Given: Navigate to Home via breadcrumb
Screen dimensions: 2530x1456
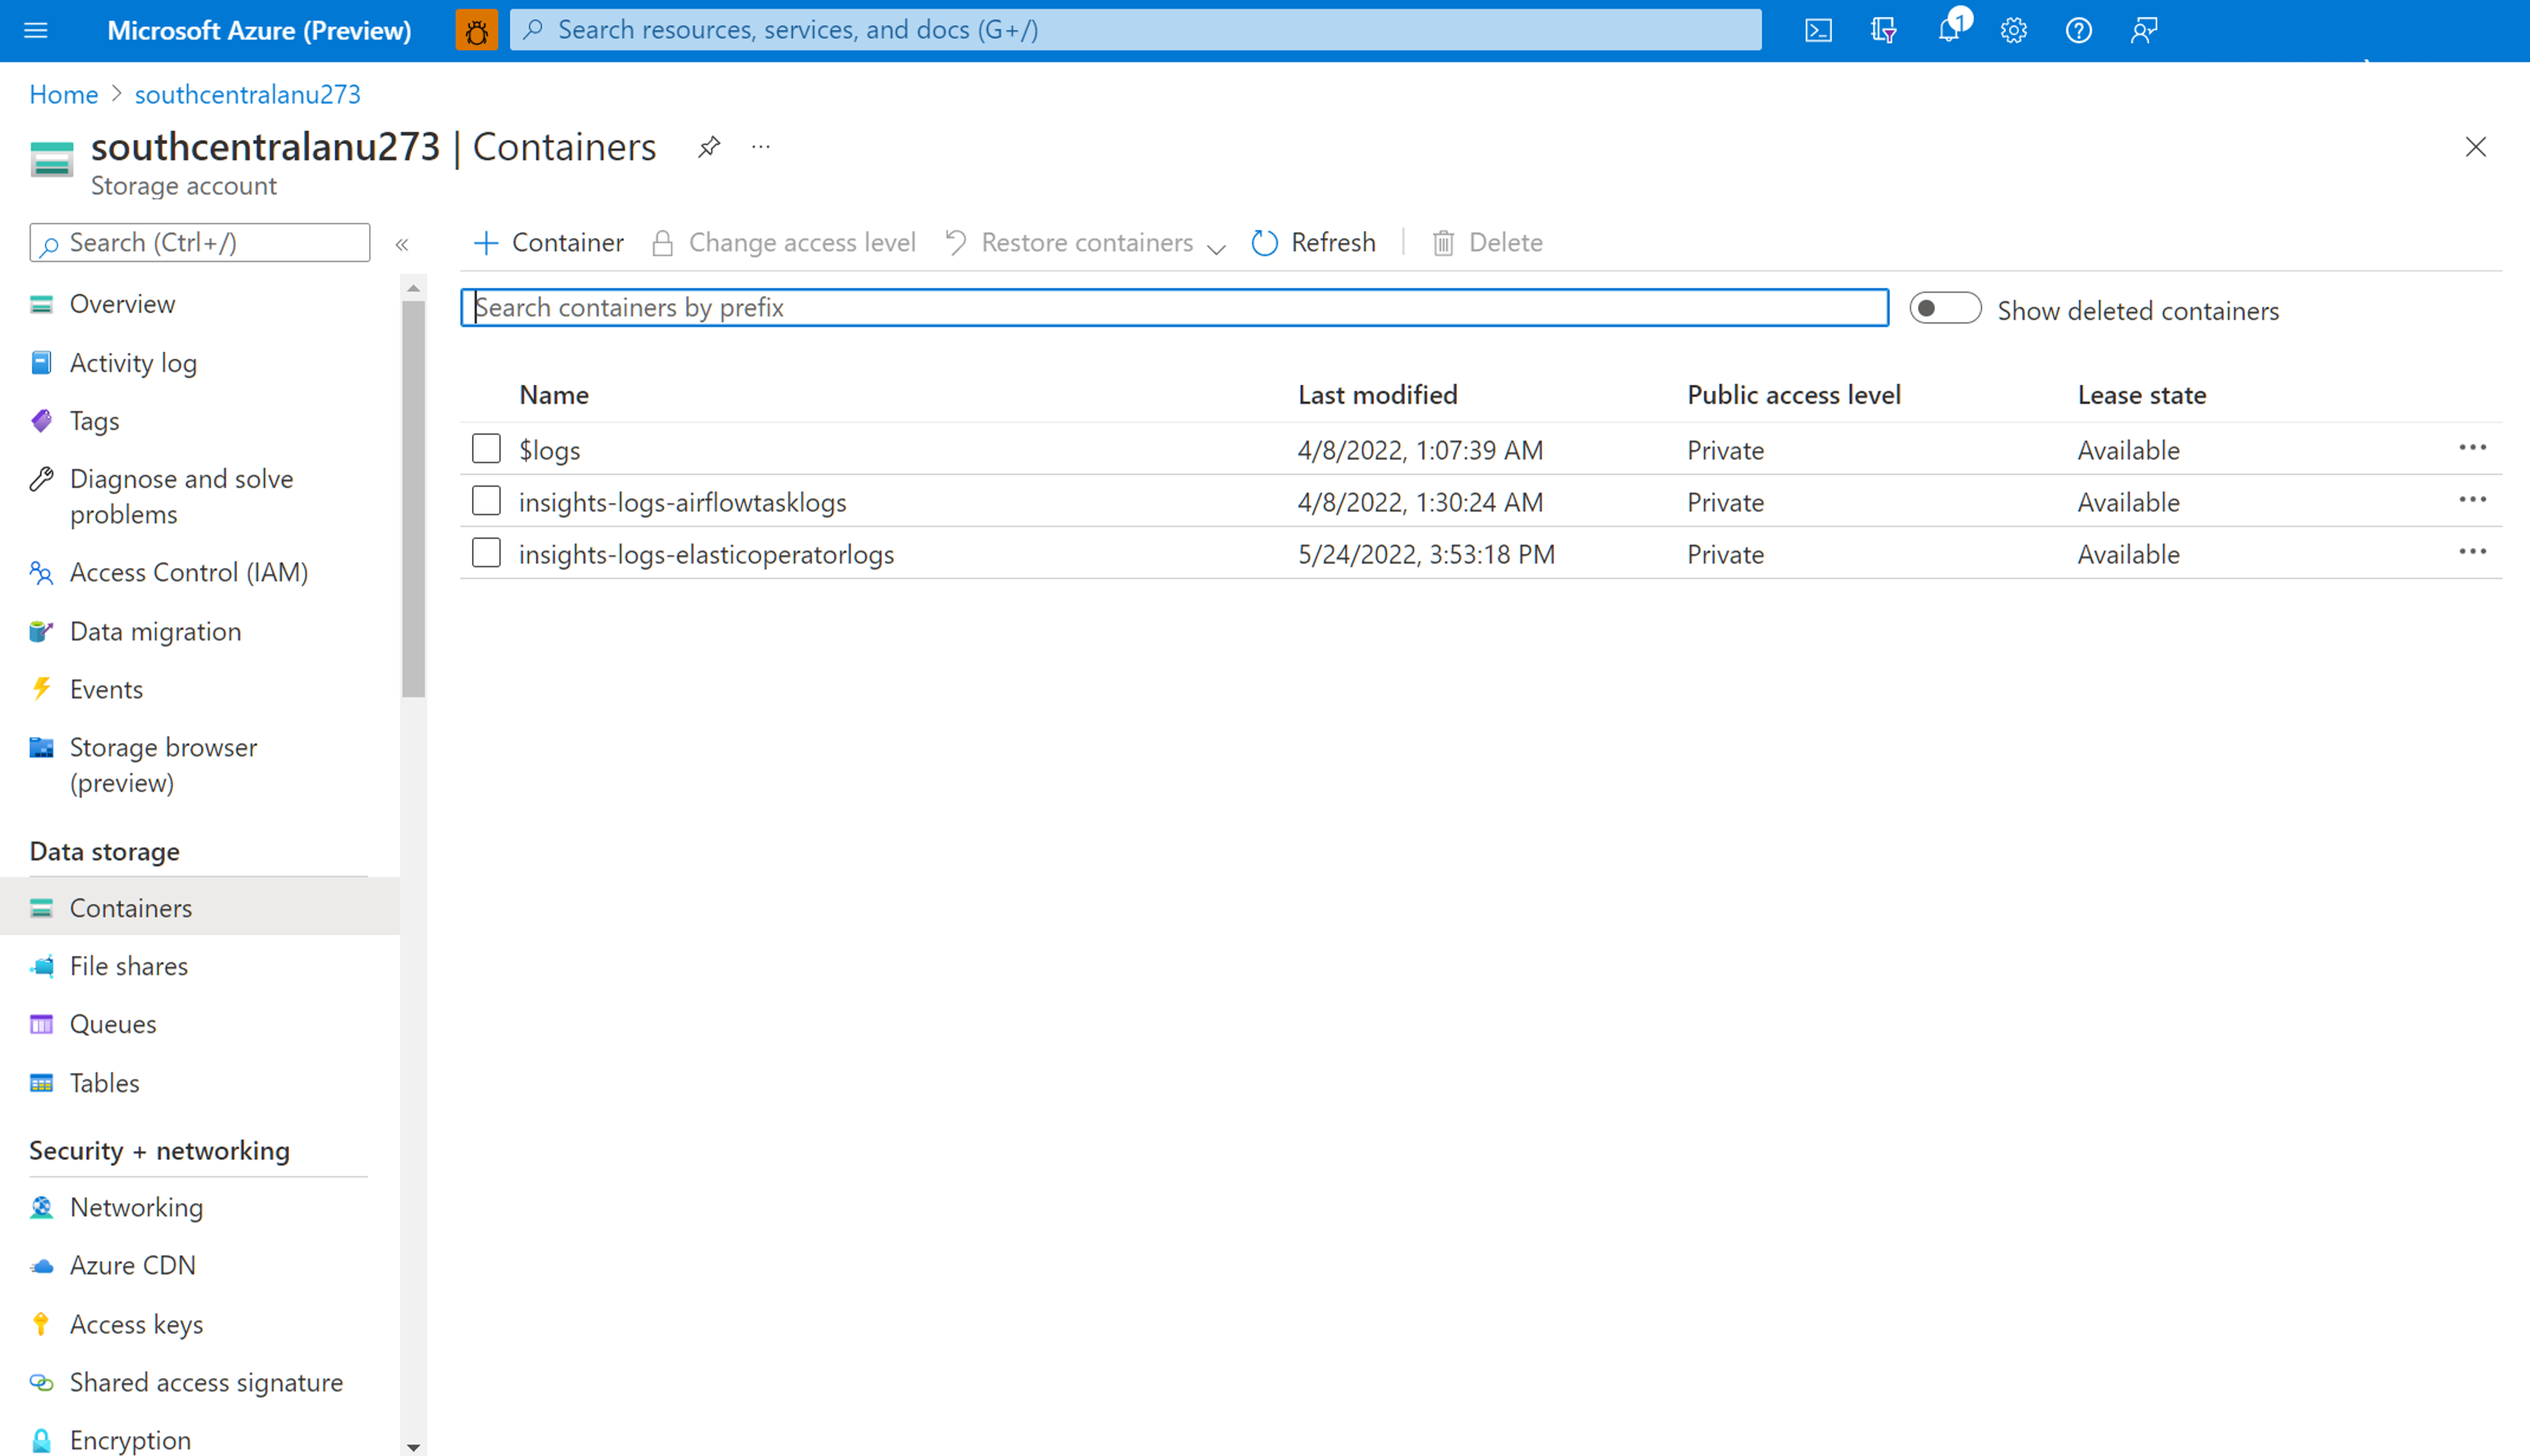Looking at the screenshot, I should [63, 93].
